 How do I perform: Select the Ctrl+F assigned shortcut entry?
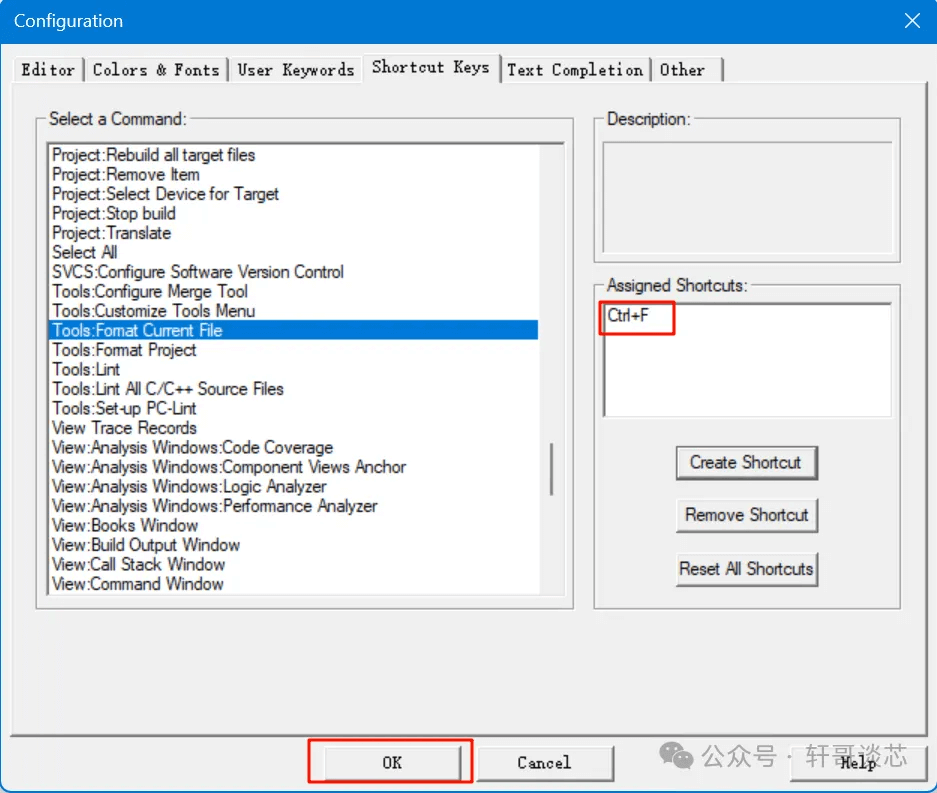(x=628, y=316)
